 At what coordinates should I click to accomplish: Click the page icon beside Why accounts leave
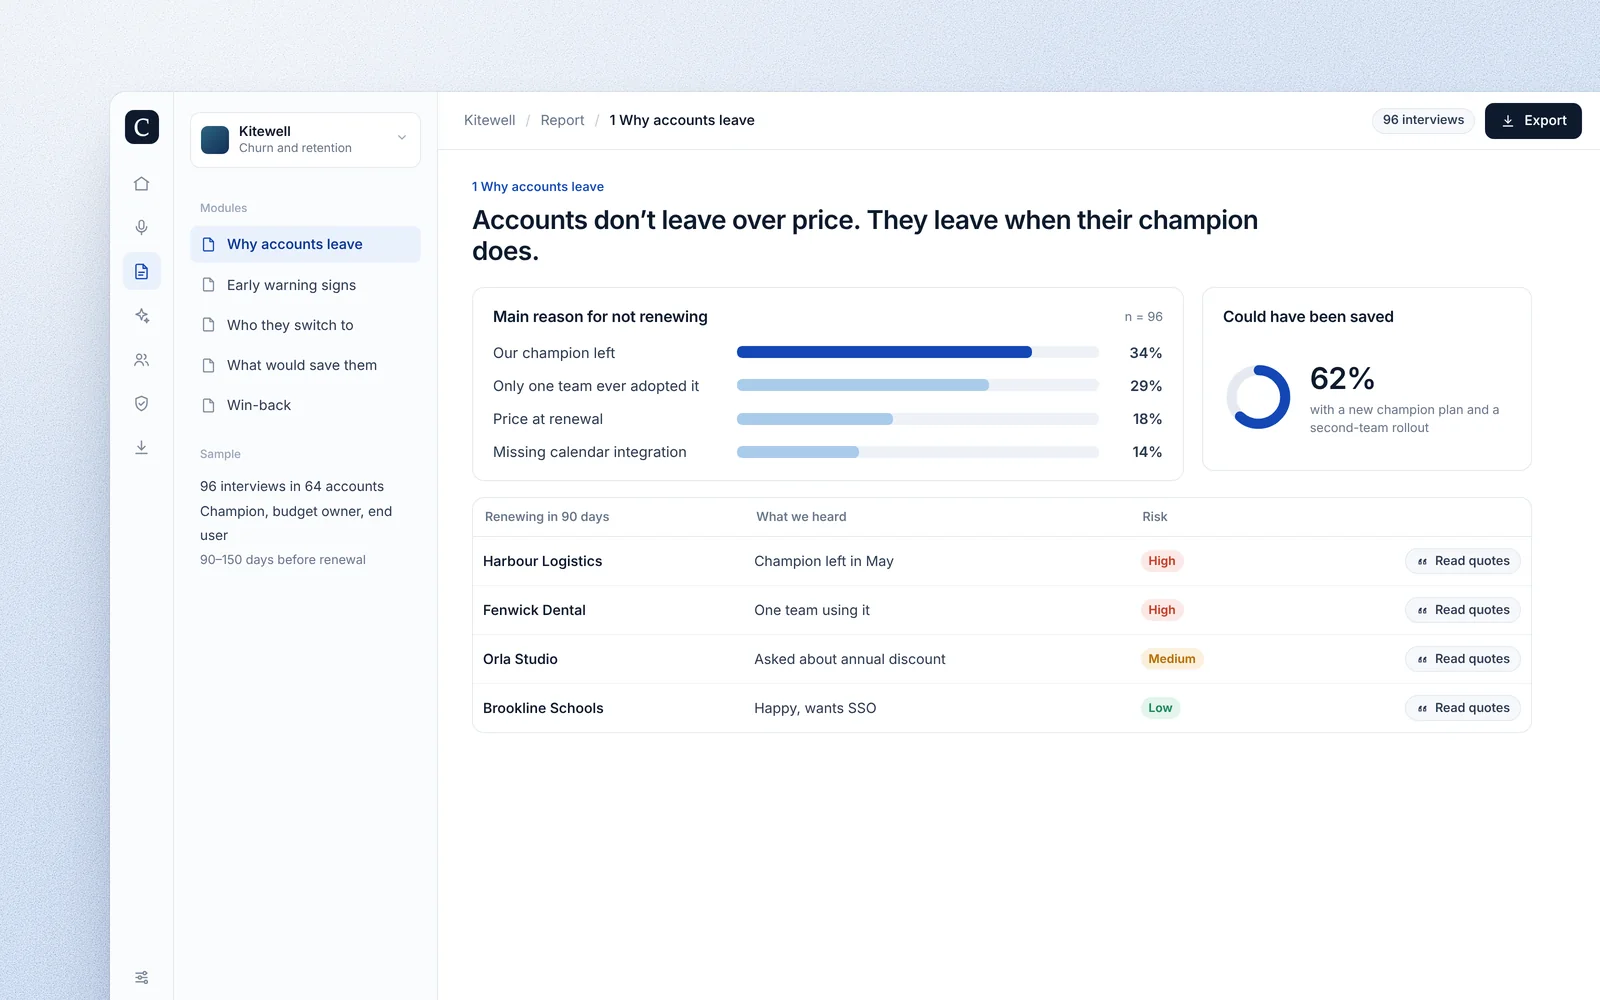[209, 245]
